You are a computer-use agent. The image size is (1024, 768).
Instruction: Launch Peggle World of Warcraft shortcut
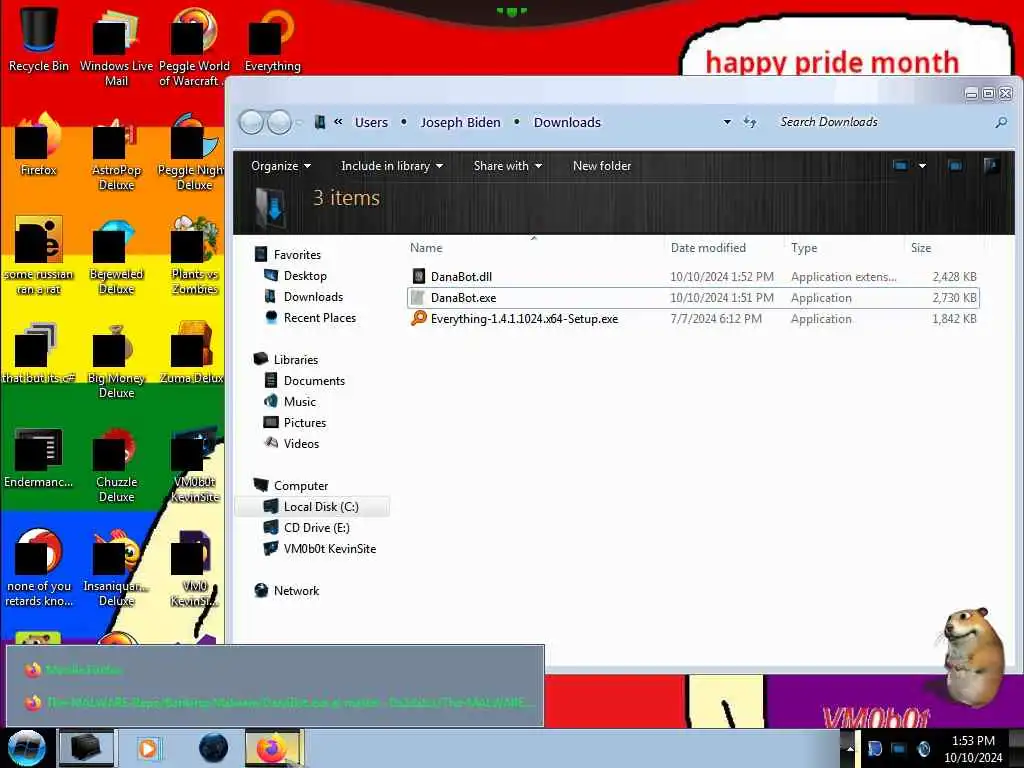pos(194,46)
